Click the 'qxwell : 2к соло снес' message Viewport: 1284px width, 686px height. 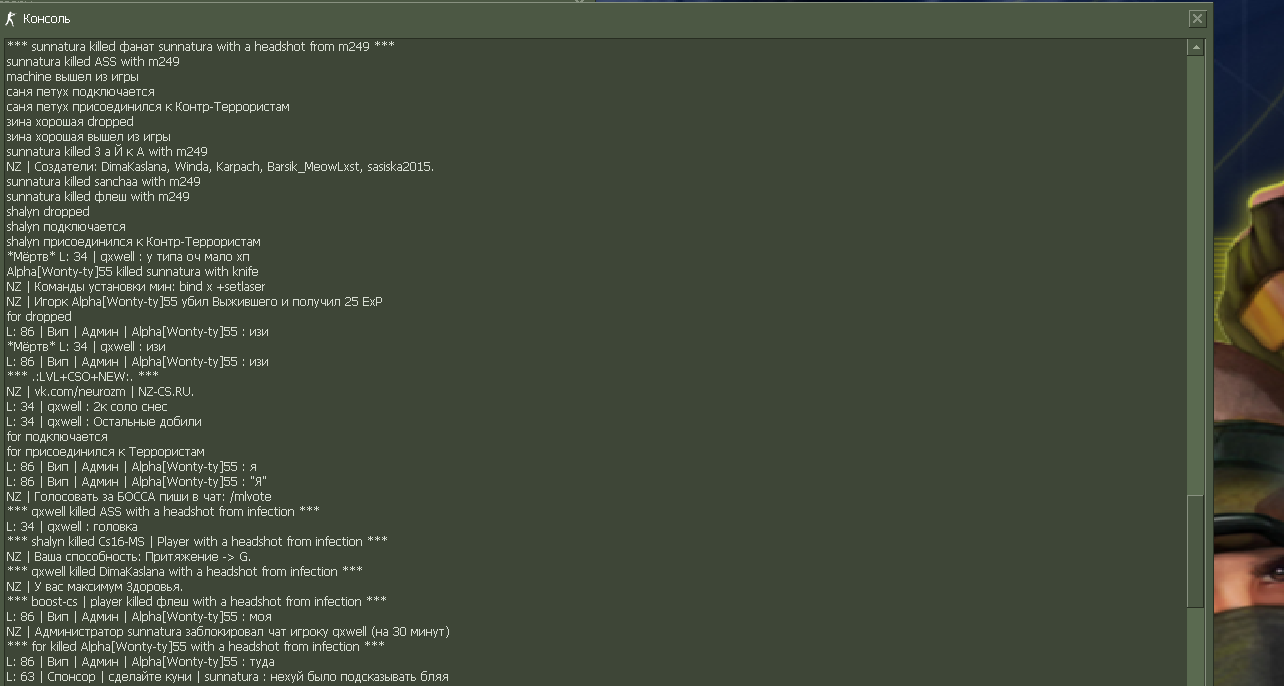tap(87, 407)
